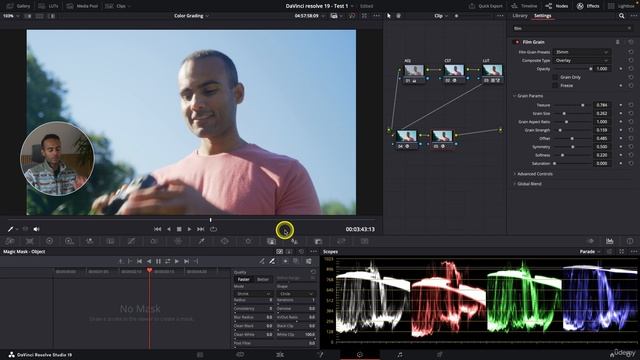
Task: Enable the Freeze checkbox
Action: click(555, 85)
